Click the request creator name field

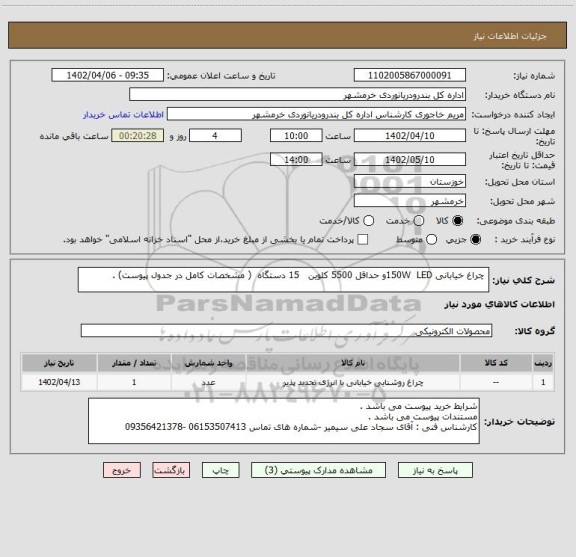pyautogui.click(x=316, y=115)
